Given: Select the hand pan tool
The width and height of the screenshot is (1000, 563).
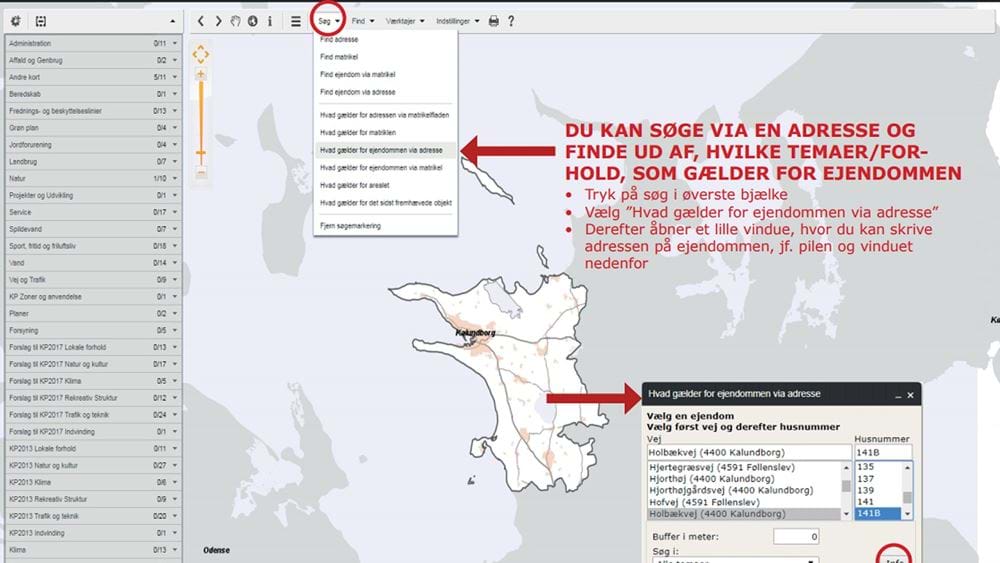Looking at the screenshot, I should [235, 21].
